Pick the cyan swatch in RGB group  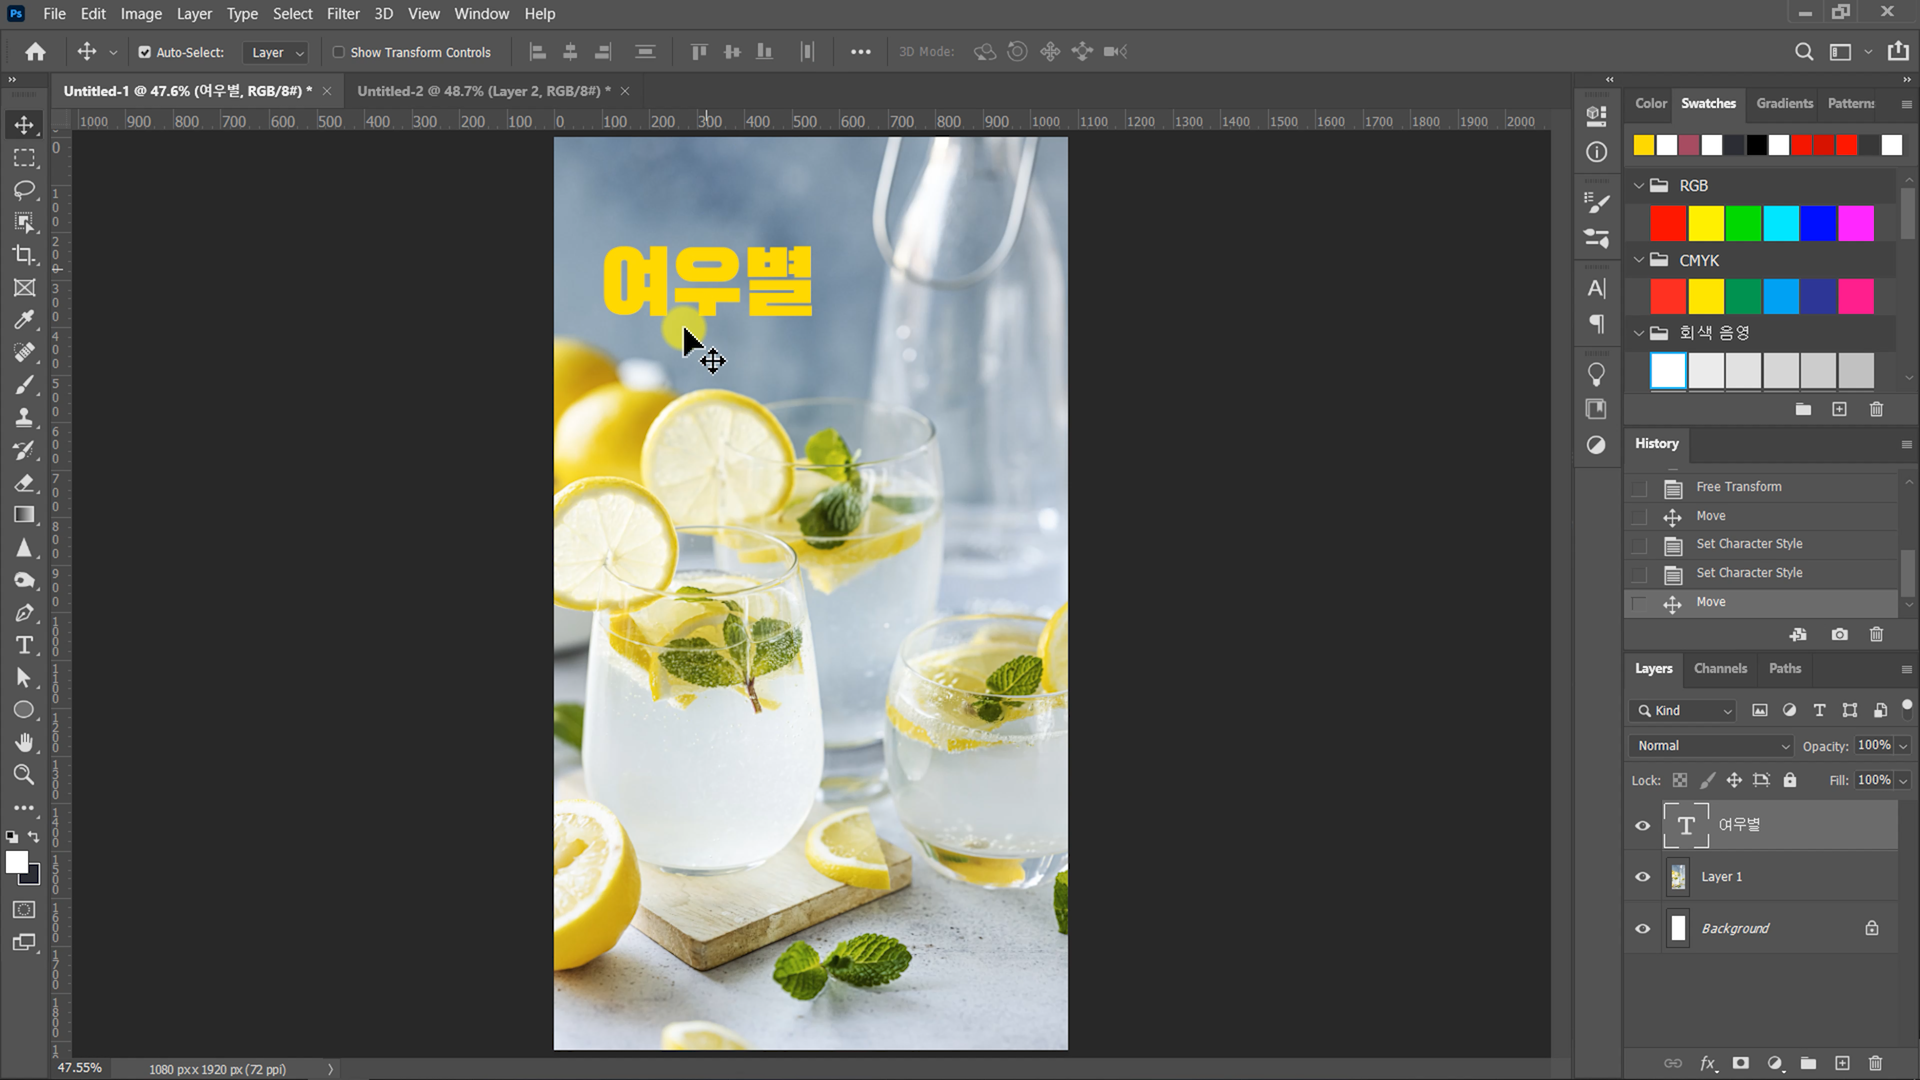[1780, 224]
